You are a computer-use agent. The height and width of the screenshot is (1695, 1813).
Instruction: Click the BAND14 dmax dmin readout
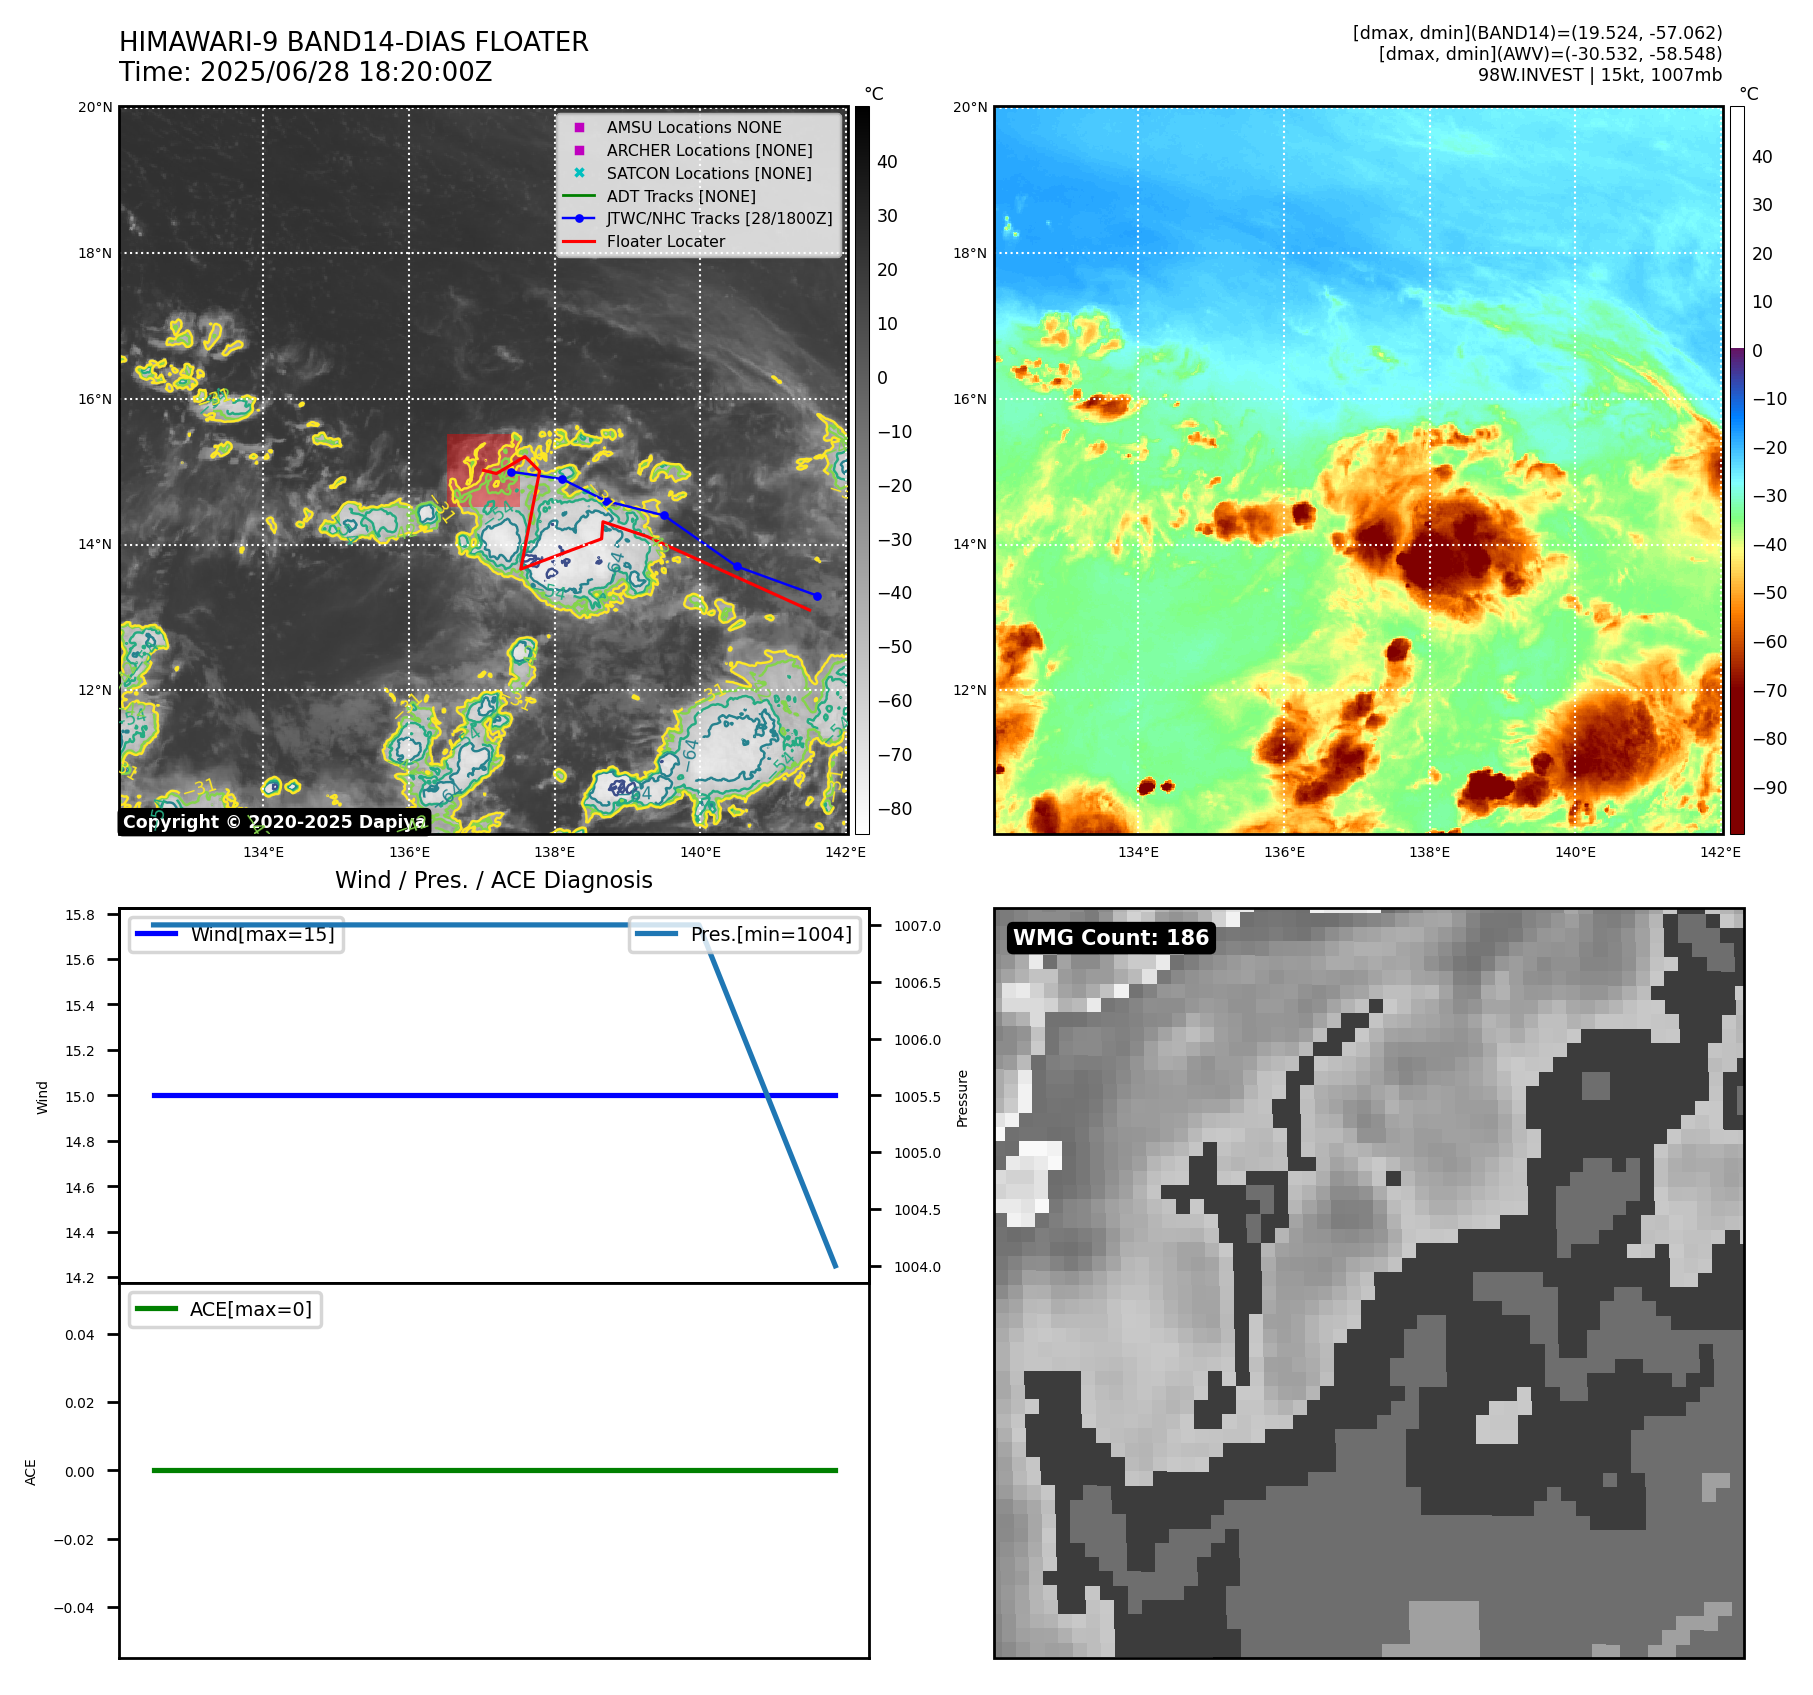[x=1537, y=33]
